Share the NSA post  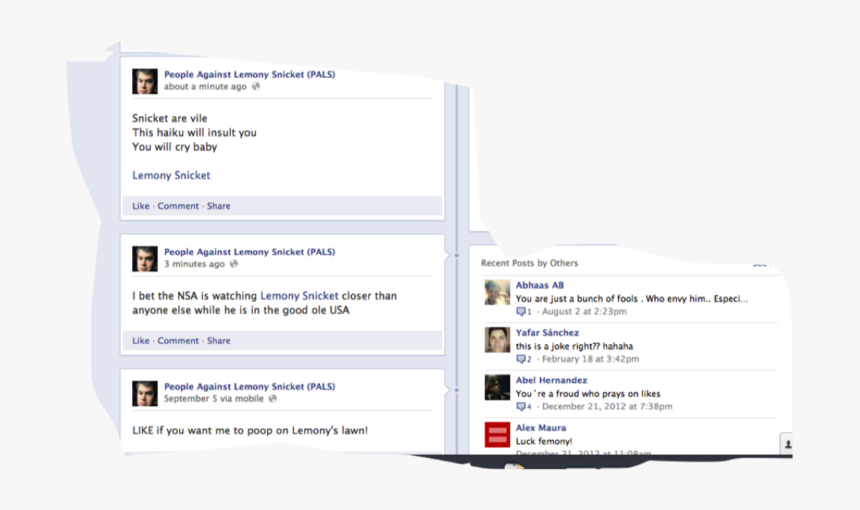[218, 341]
